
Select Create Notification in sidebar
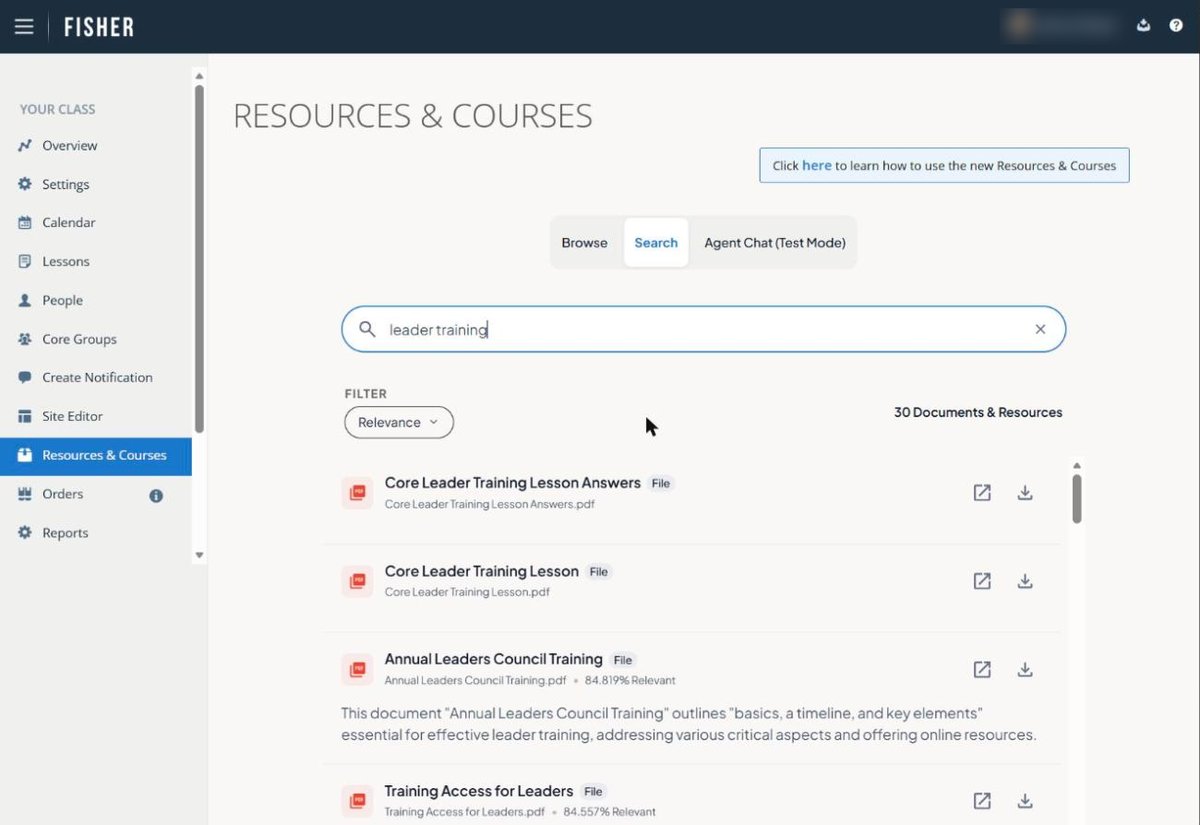click(x=96, y=378)
